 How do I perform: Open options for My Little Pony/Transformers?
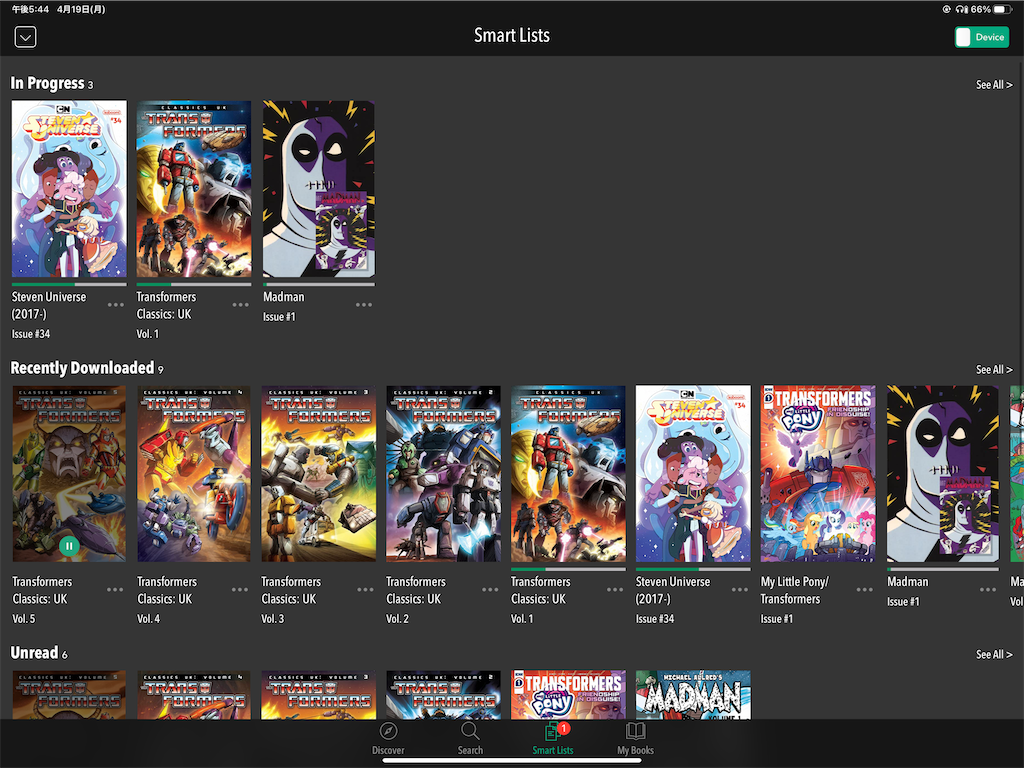tap(864, 589)
